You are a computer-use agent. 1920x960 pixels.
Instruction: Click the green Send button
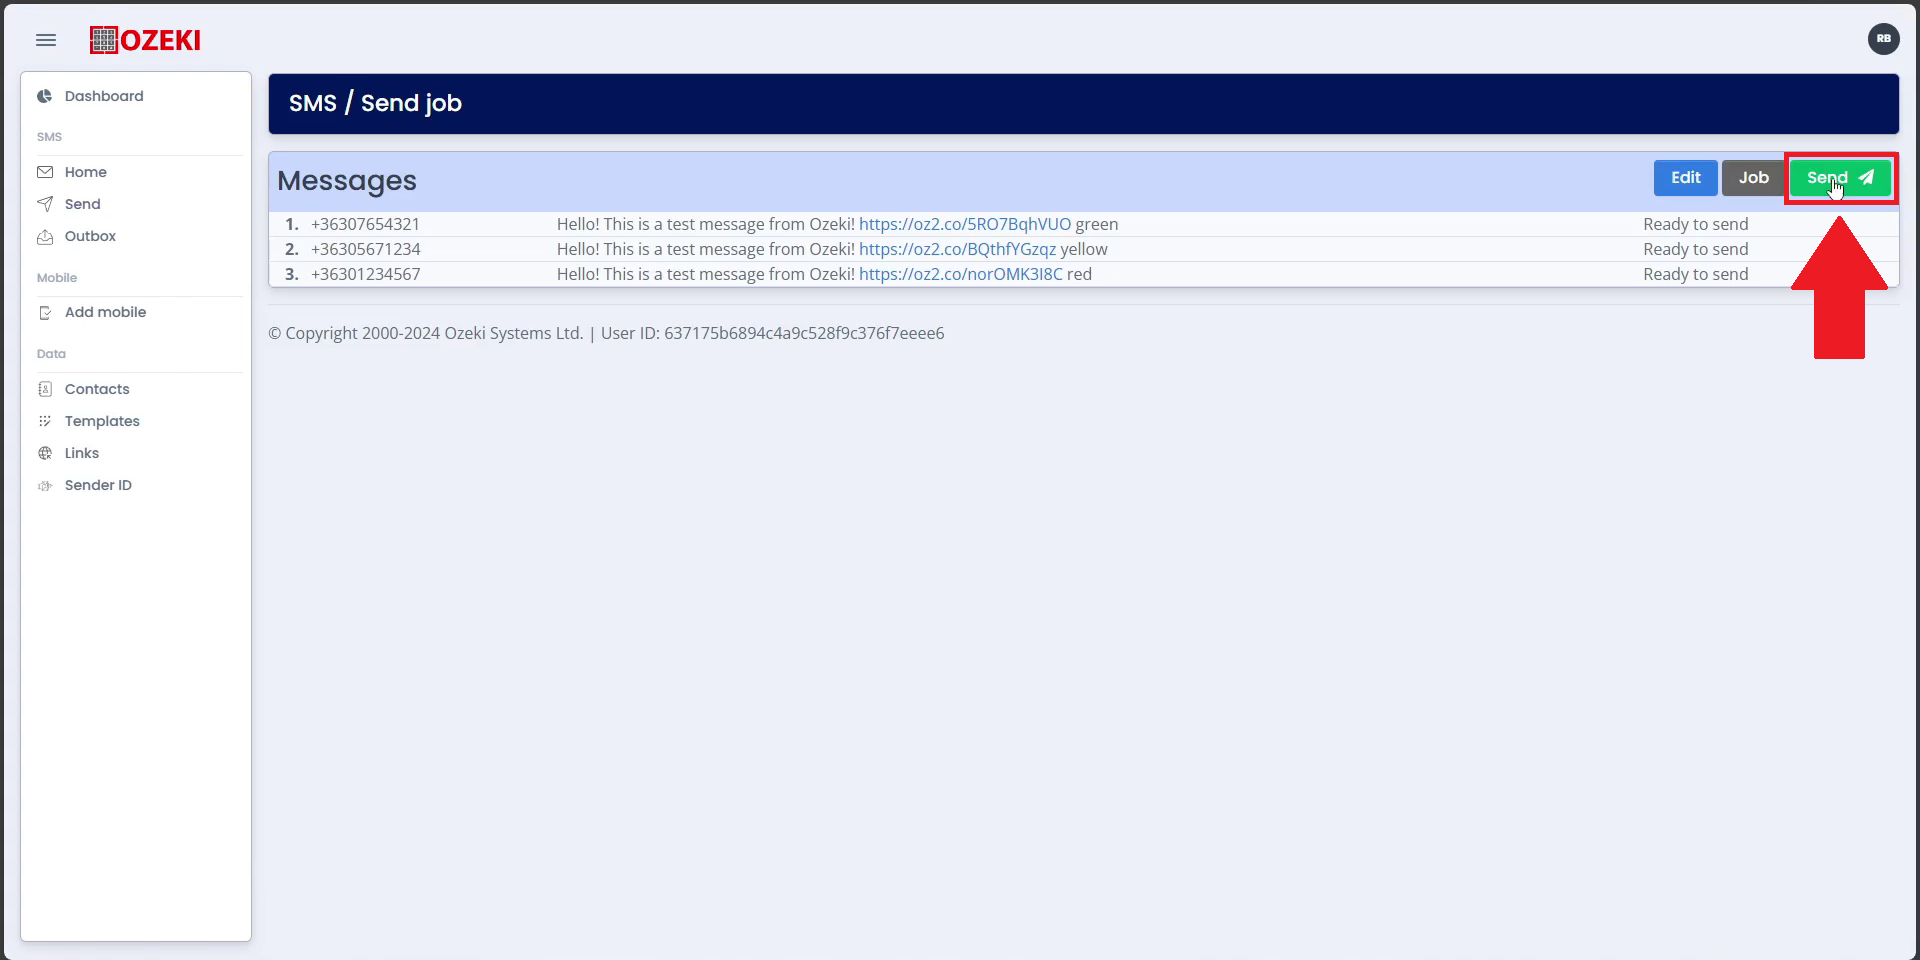(x=1840, y=178)
